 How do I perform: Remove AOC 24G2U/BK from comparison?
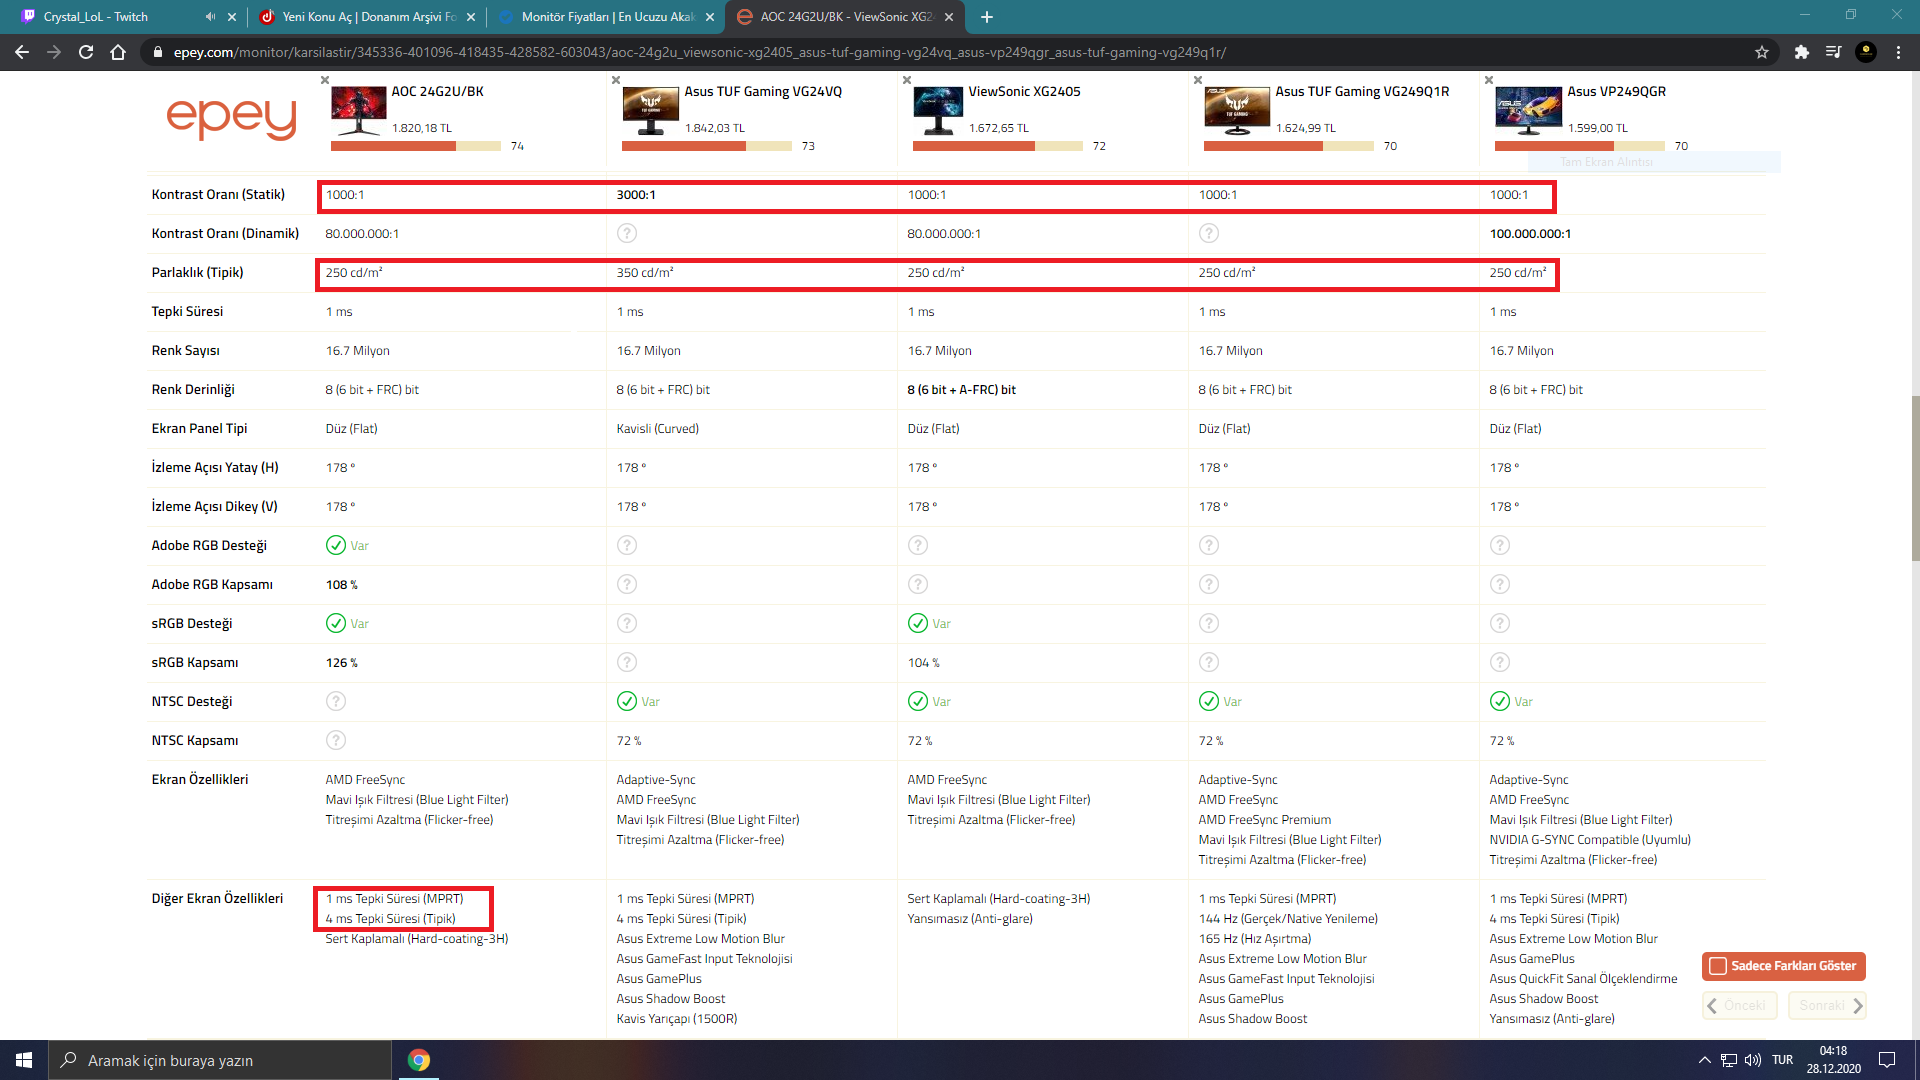(x=325, y=80)
